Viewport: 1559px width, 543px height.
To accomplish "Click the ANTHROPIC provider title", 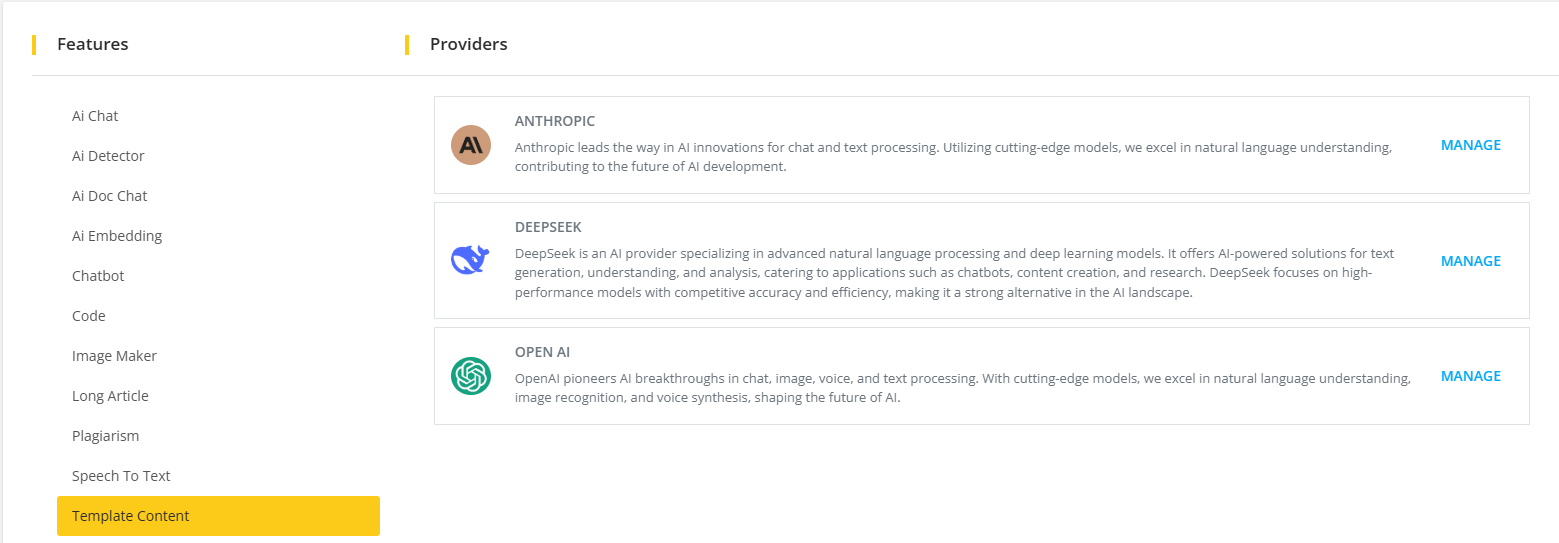I will tap(555, 121).
